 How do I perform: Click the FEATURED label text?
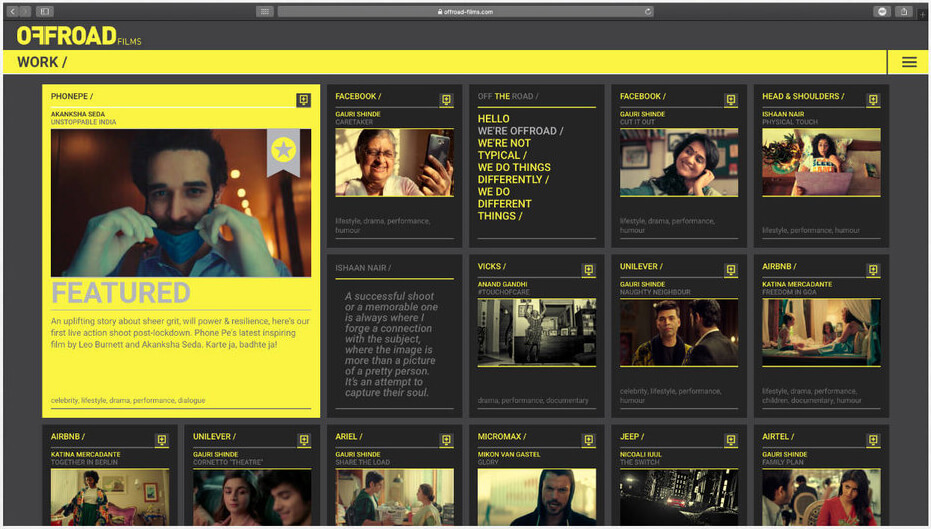click(x=121, y=293)
